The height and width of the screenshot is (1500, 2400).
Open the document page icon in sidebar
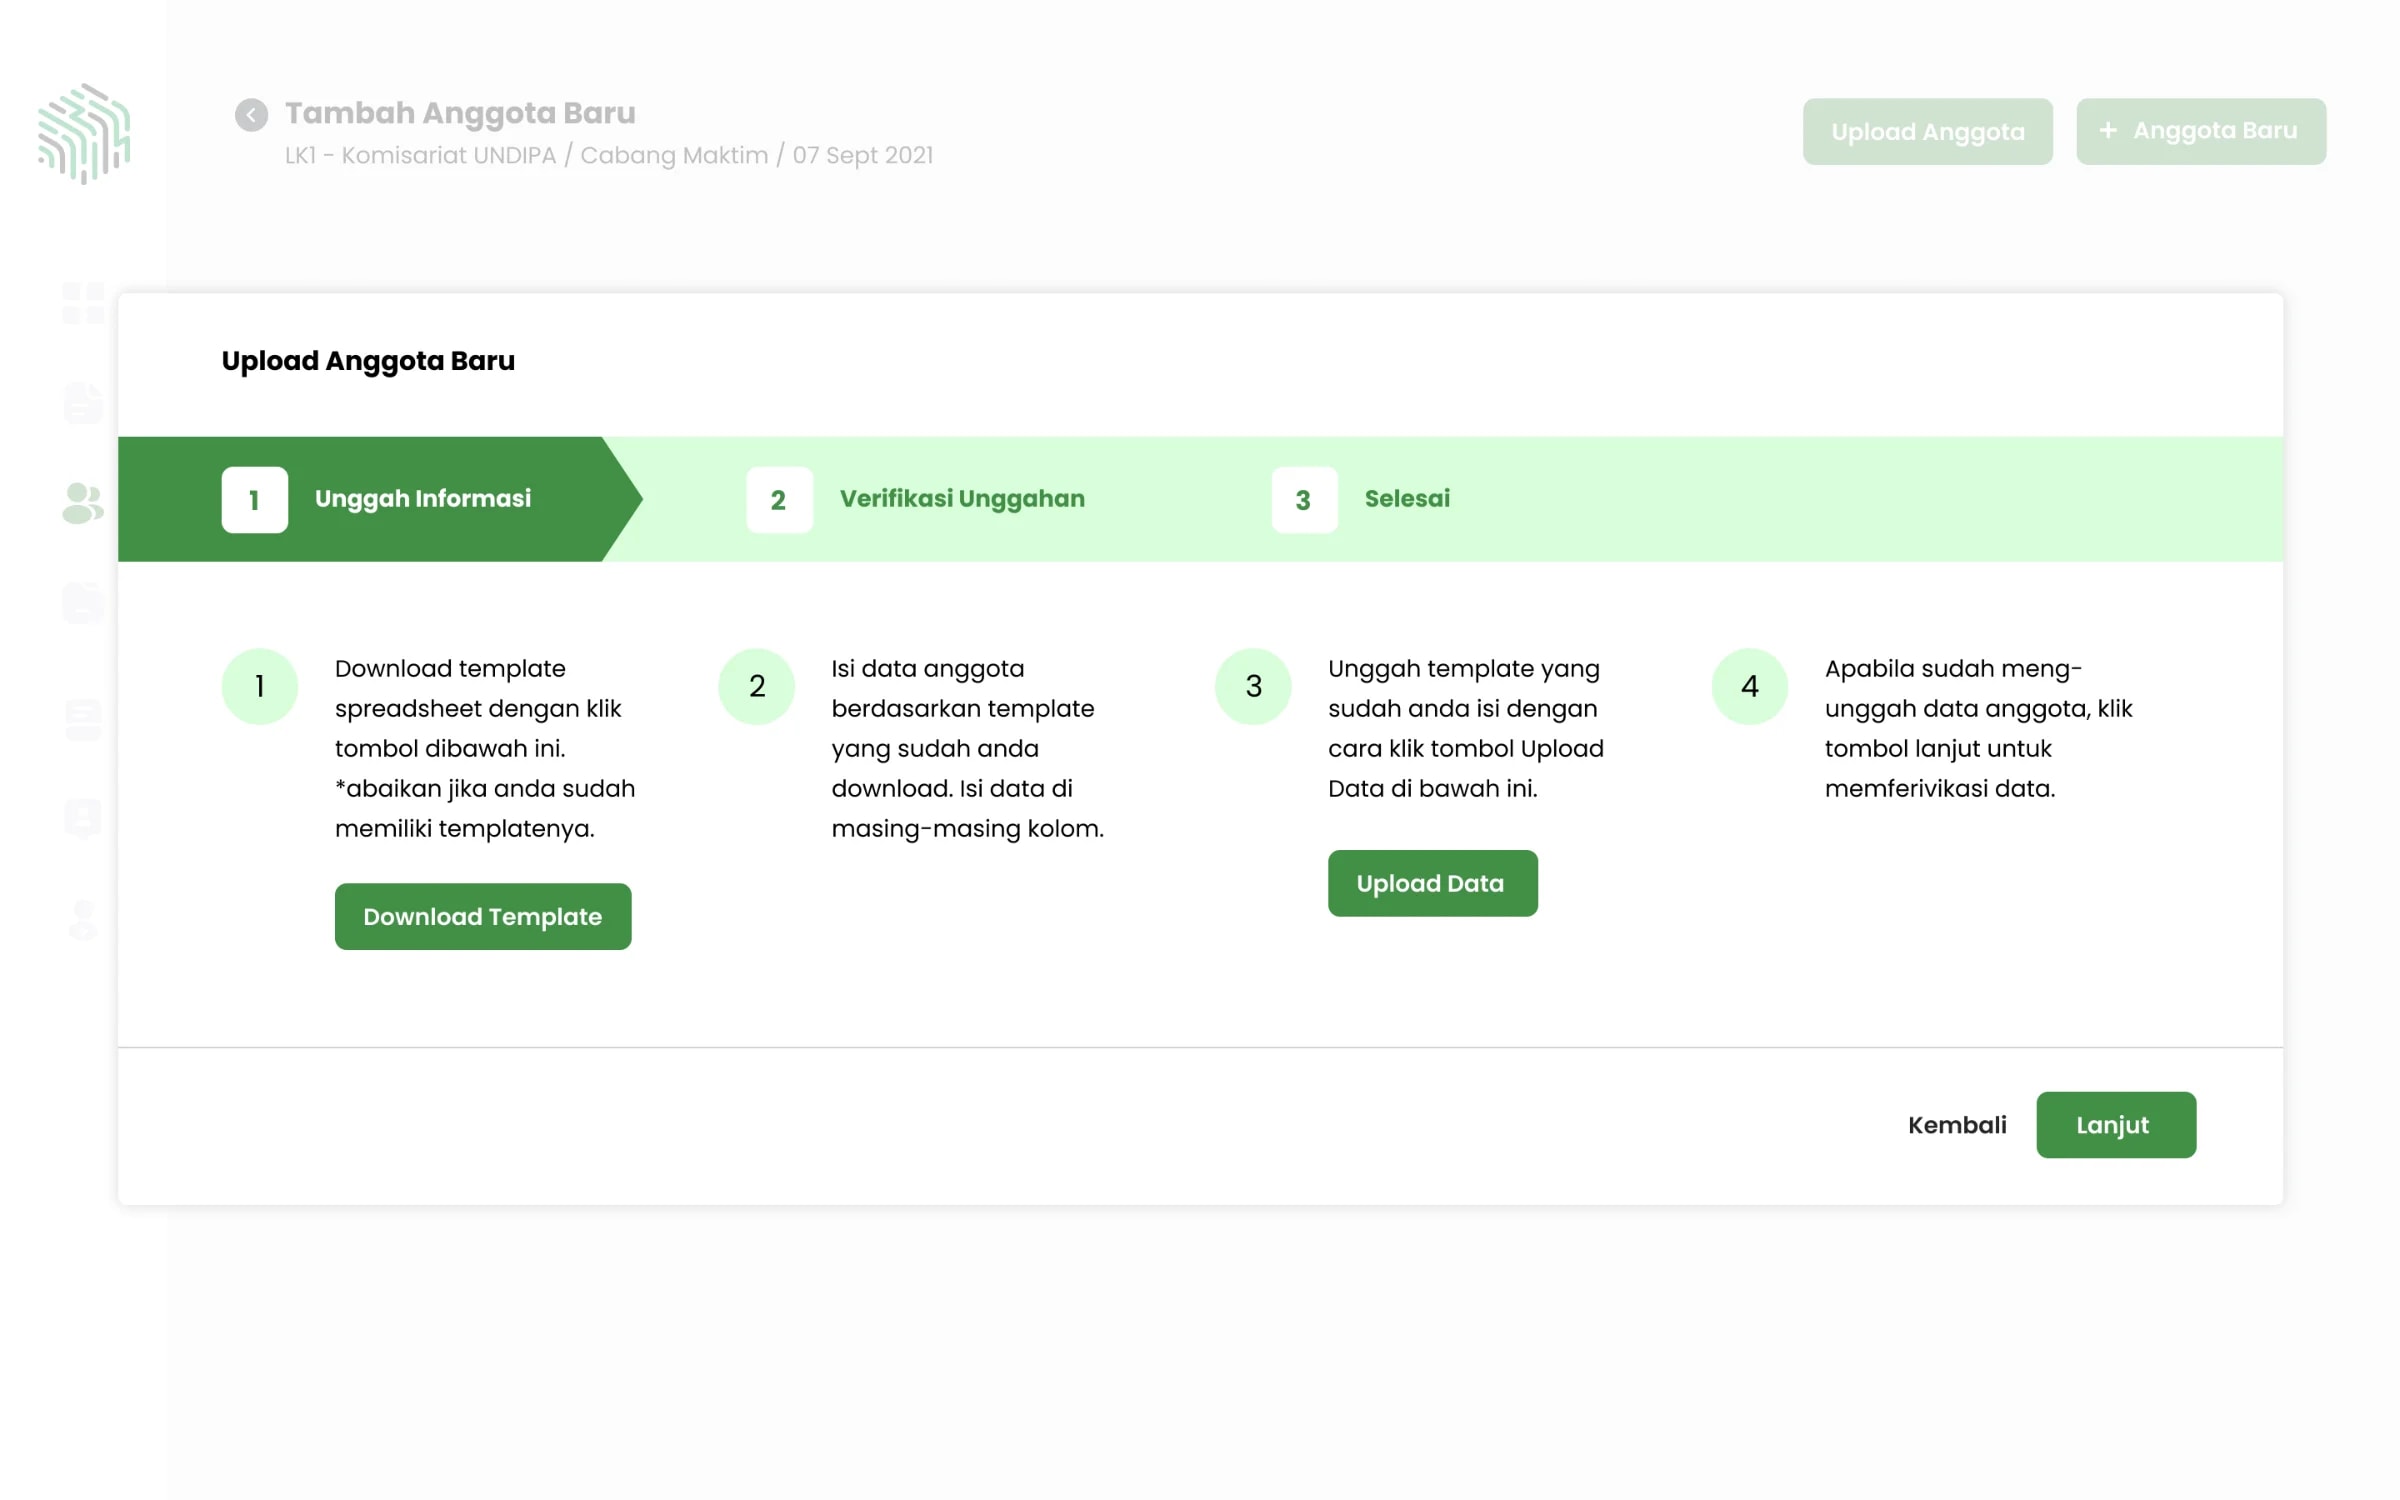point(83,403)
